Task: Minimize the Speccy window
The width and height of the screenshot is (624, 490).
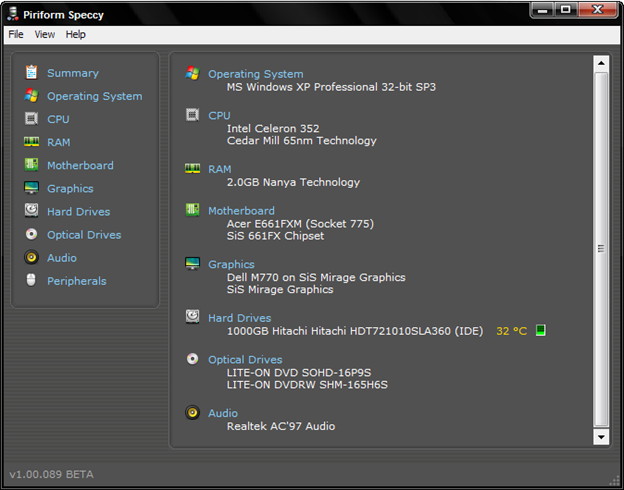Action: (543, 10)
